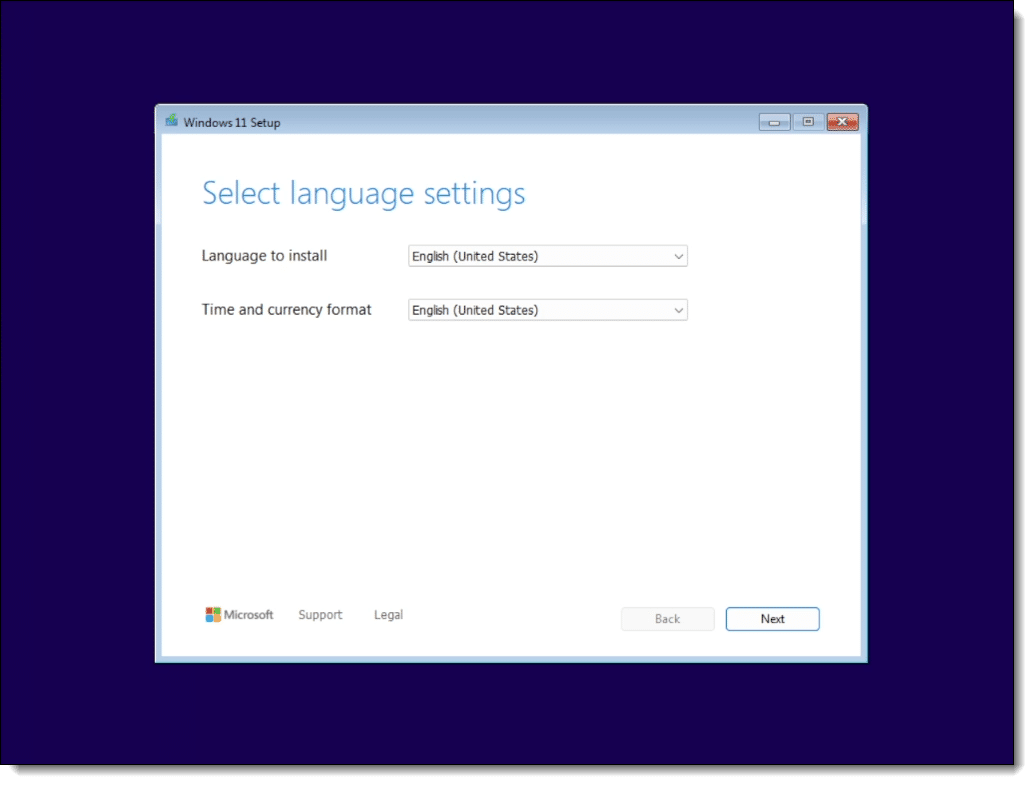Click the Windows 11 Setup title bar icon
This screenshot has width=1034, height=785.
(x=171, y=121)
